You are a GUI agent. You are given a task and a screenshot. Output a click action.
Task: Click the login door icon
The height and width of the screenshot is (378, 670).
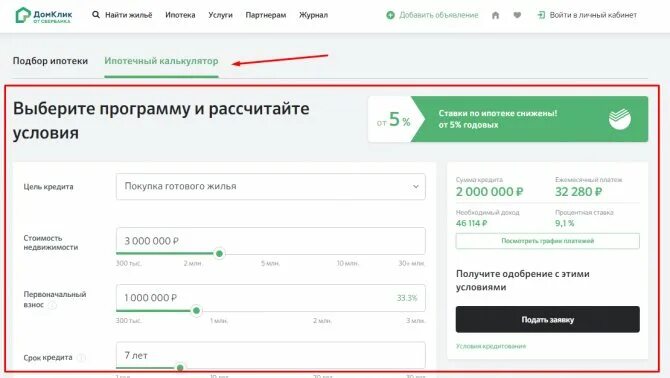click(541, 15)
